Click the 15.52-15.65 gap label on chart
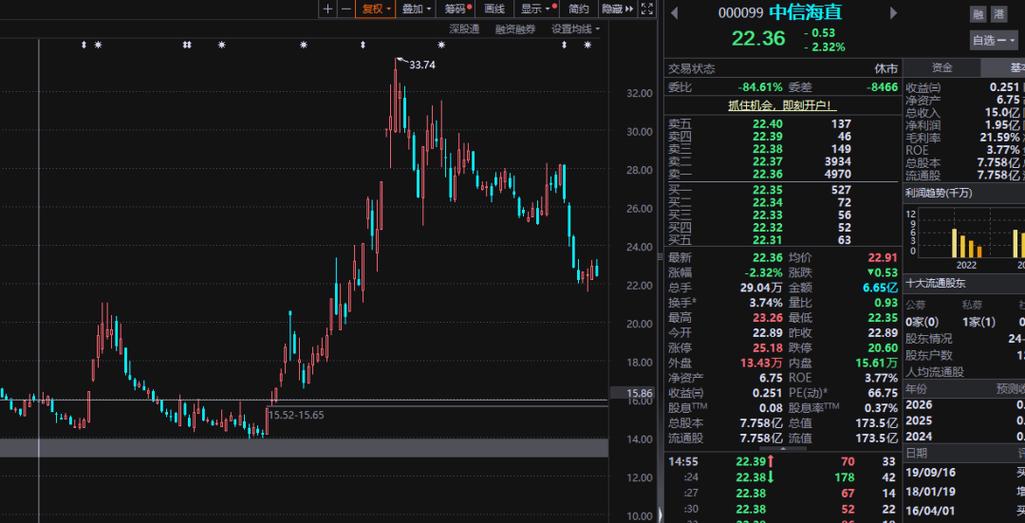 [295, 414]
